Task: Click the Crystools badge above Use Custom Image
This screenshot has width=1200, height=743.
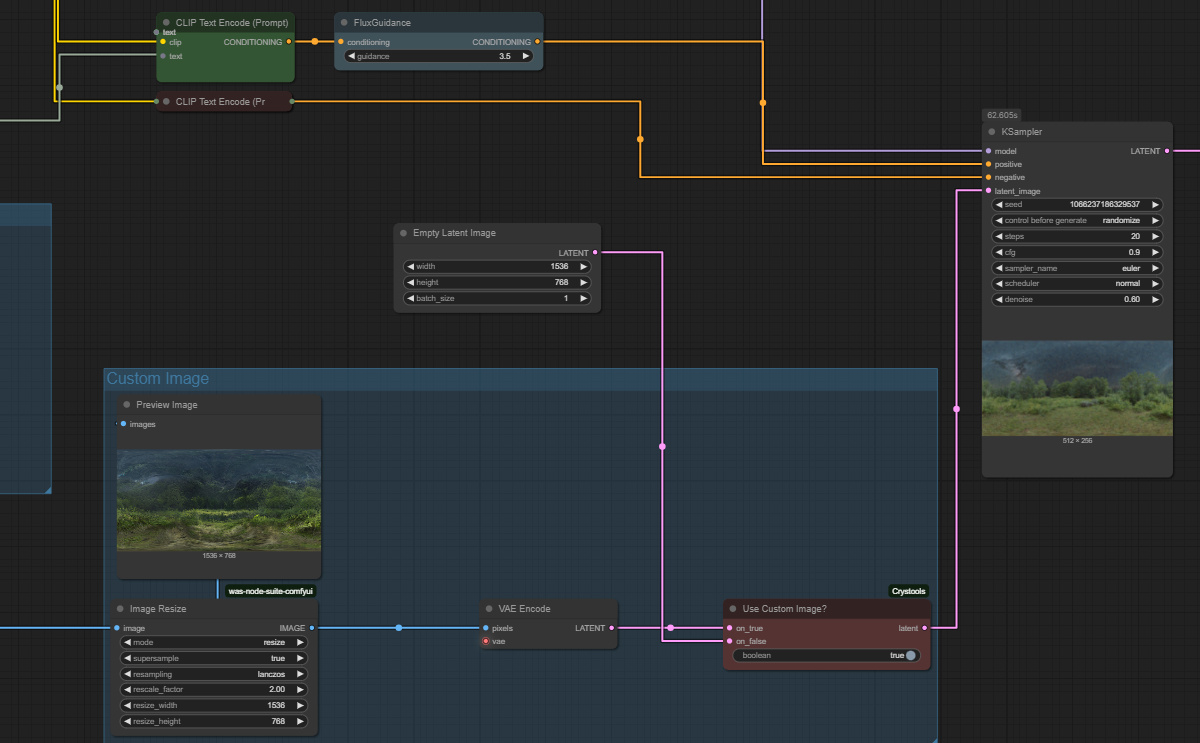Action: point(908,591)
